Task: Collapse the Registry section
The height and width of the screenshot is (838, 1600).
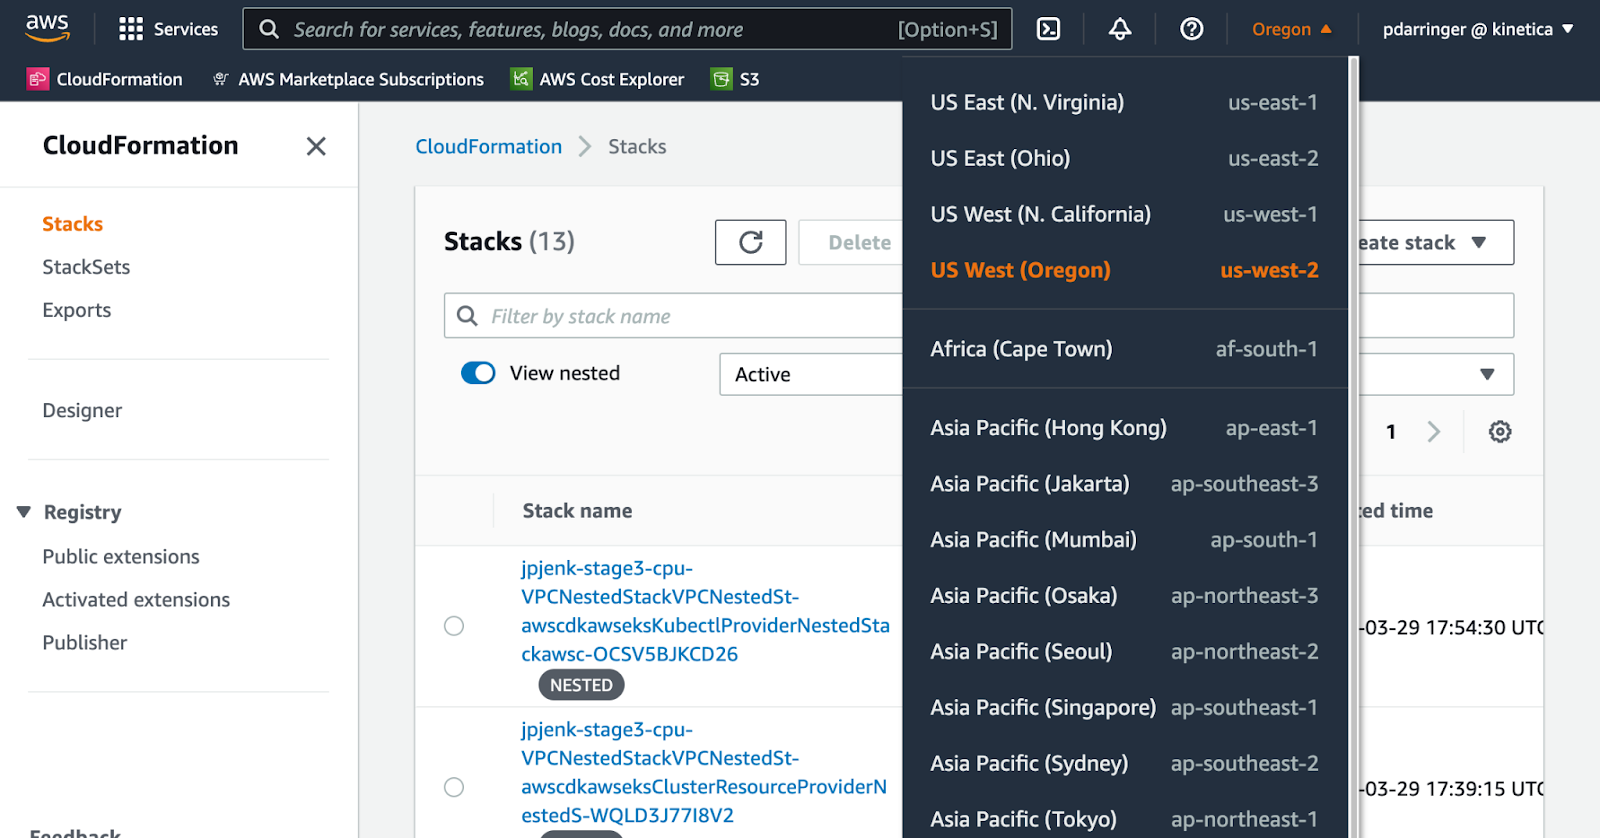Action: point(24,512)
